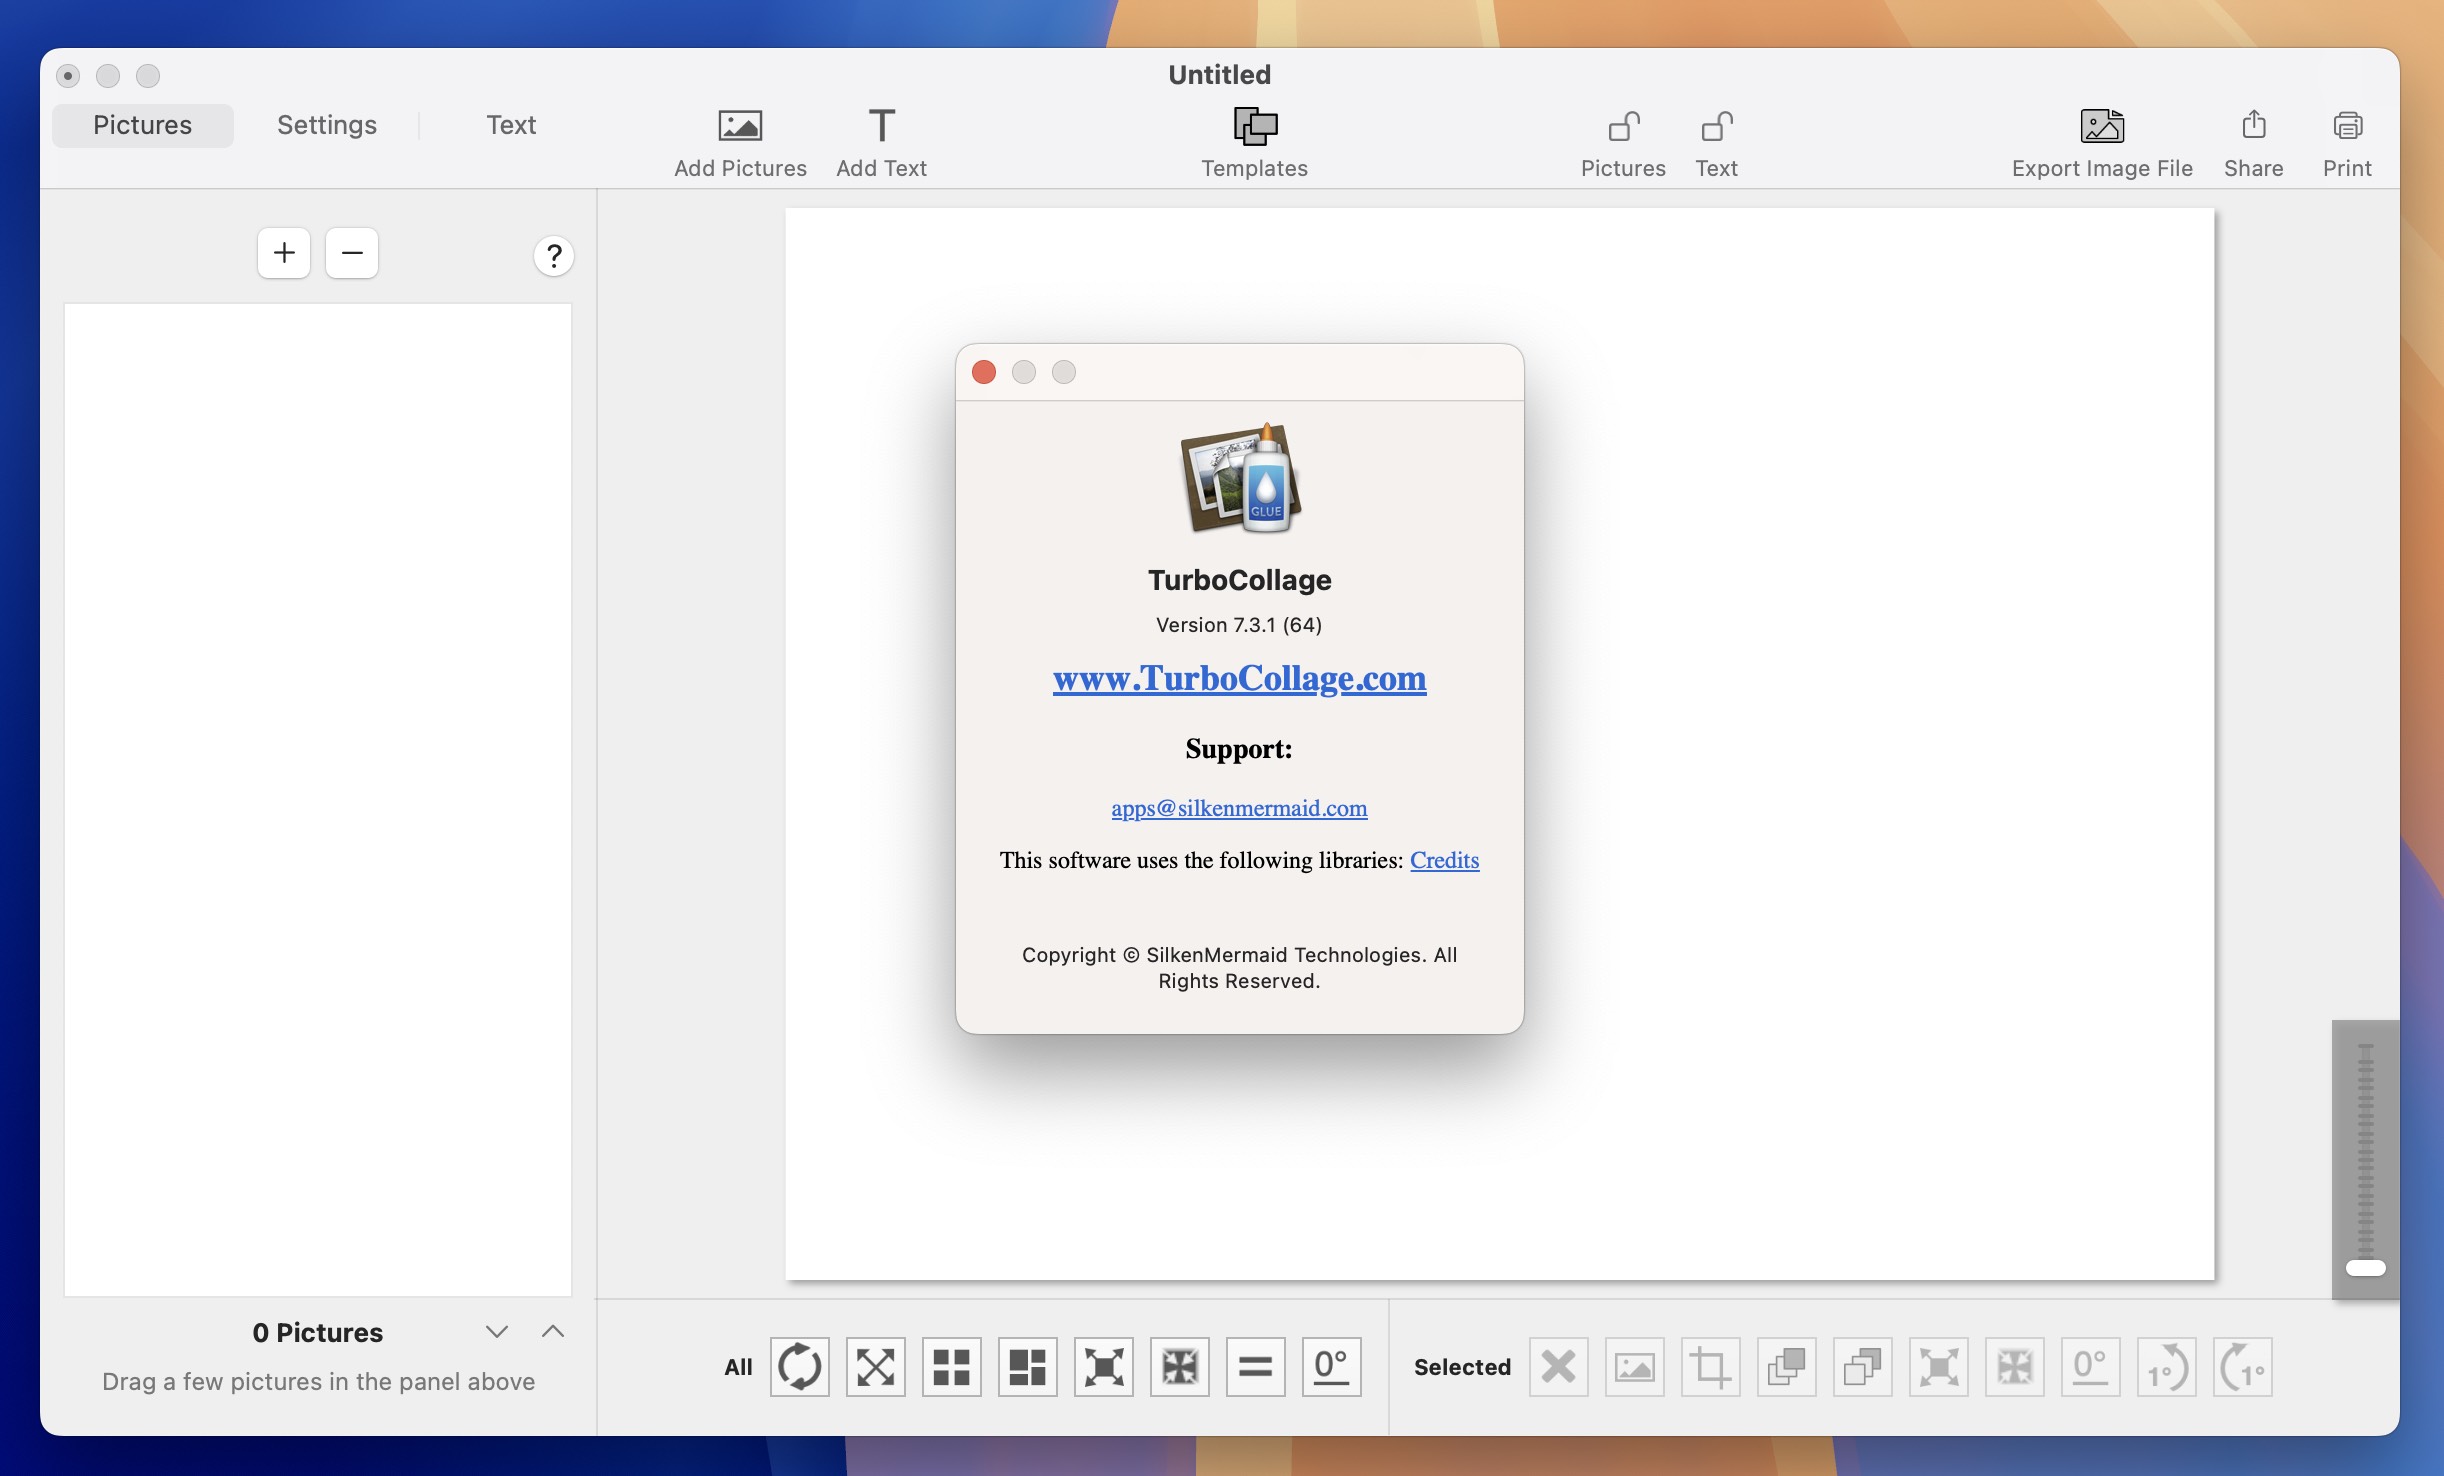The width and height of the screenshot is (2444, 1476).
Task: Open the Credits link
Action: point(1444,860)
